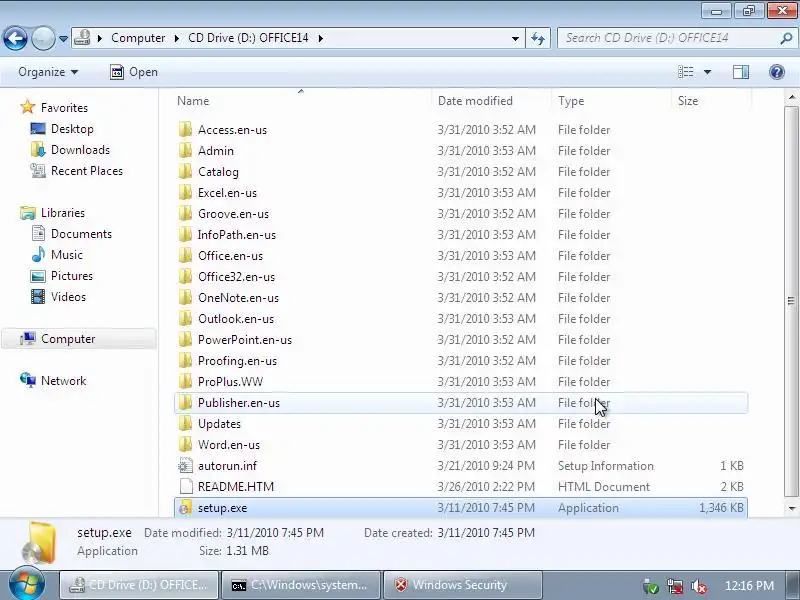Expand arrow after OFFICE14 breadcrumb
The width and height of the screenshot is (800, 600).
(x=320, y=38)
